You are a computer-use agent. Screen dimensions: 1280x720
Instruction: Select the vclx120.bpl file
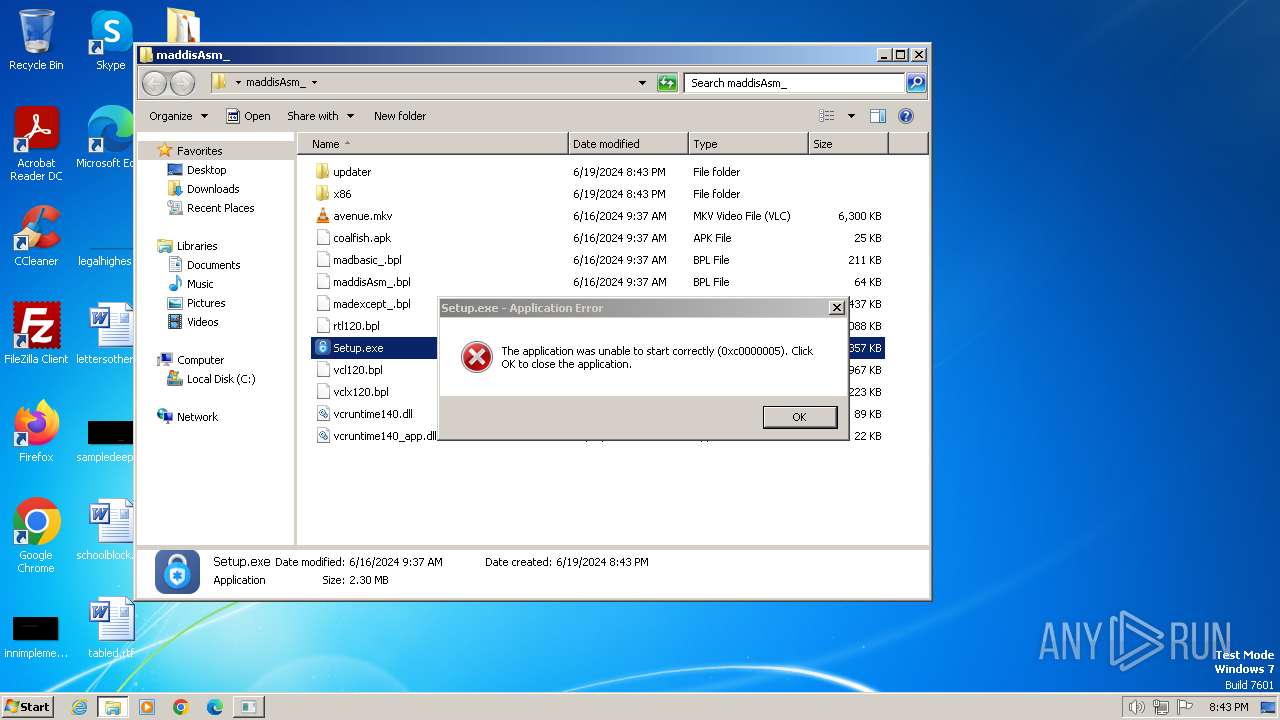tap(361, 392)
